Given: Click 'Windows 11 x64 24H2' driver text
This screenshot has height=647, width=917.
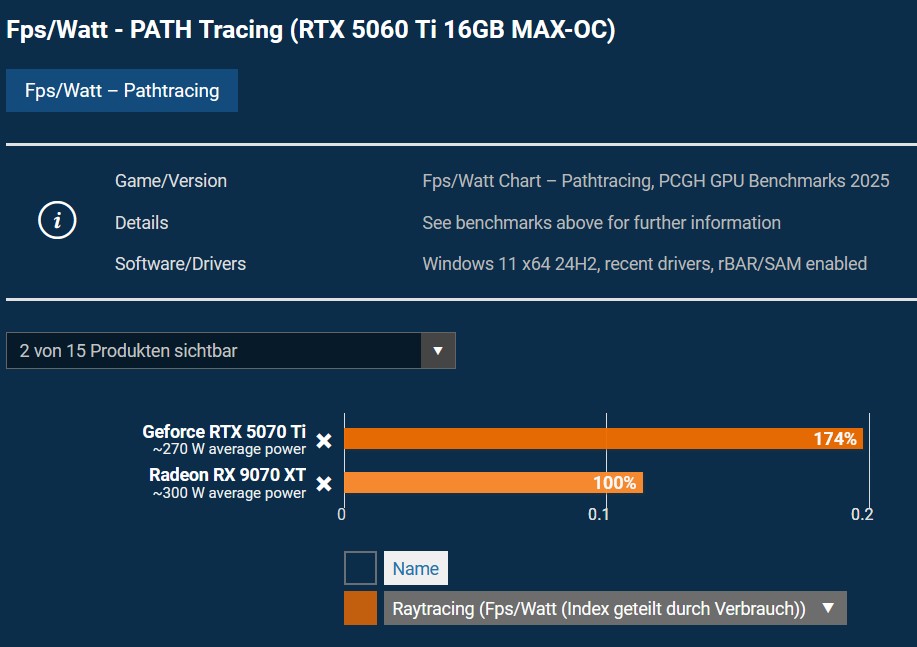Looking at the screenshot, I should click(x=509, y=264).
